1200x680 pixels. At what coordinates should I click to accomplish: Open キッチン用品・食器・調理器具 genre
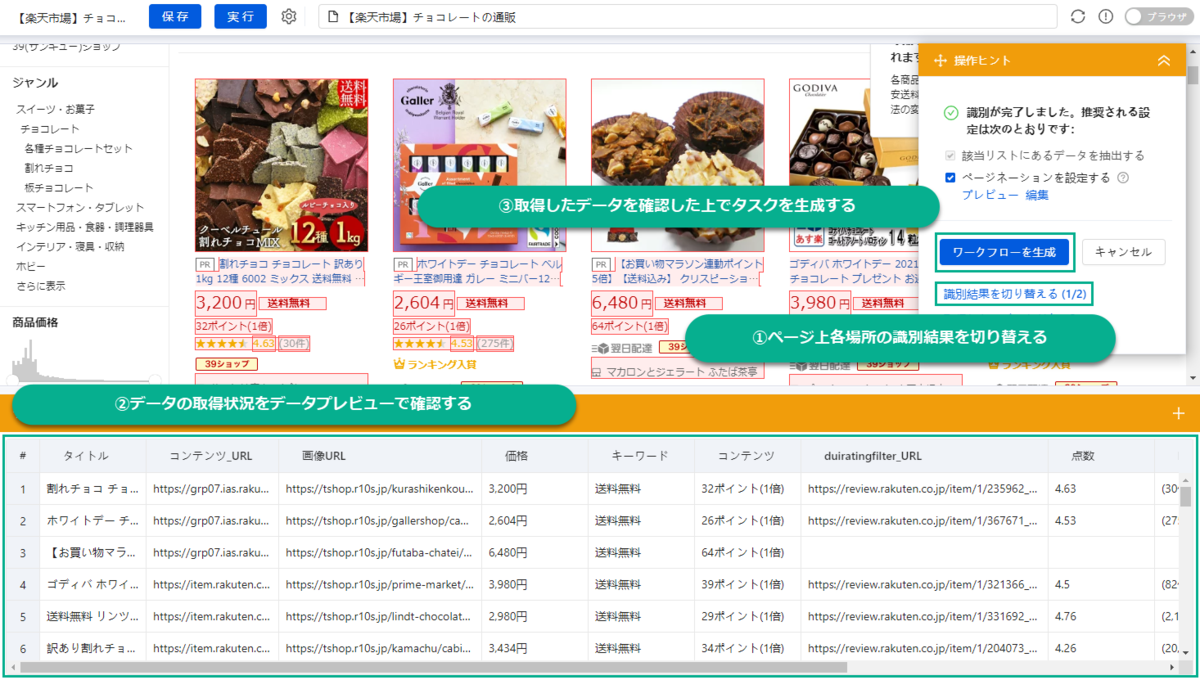[84, 227]
